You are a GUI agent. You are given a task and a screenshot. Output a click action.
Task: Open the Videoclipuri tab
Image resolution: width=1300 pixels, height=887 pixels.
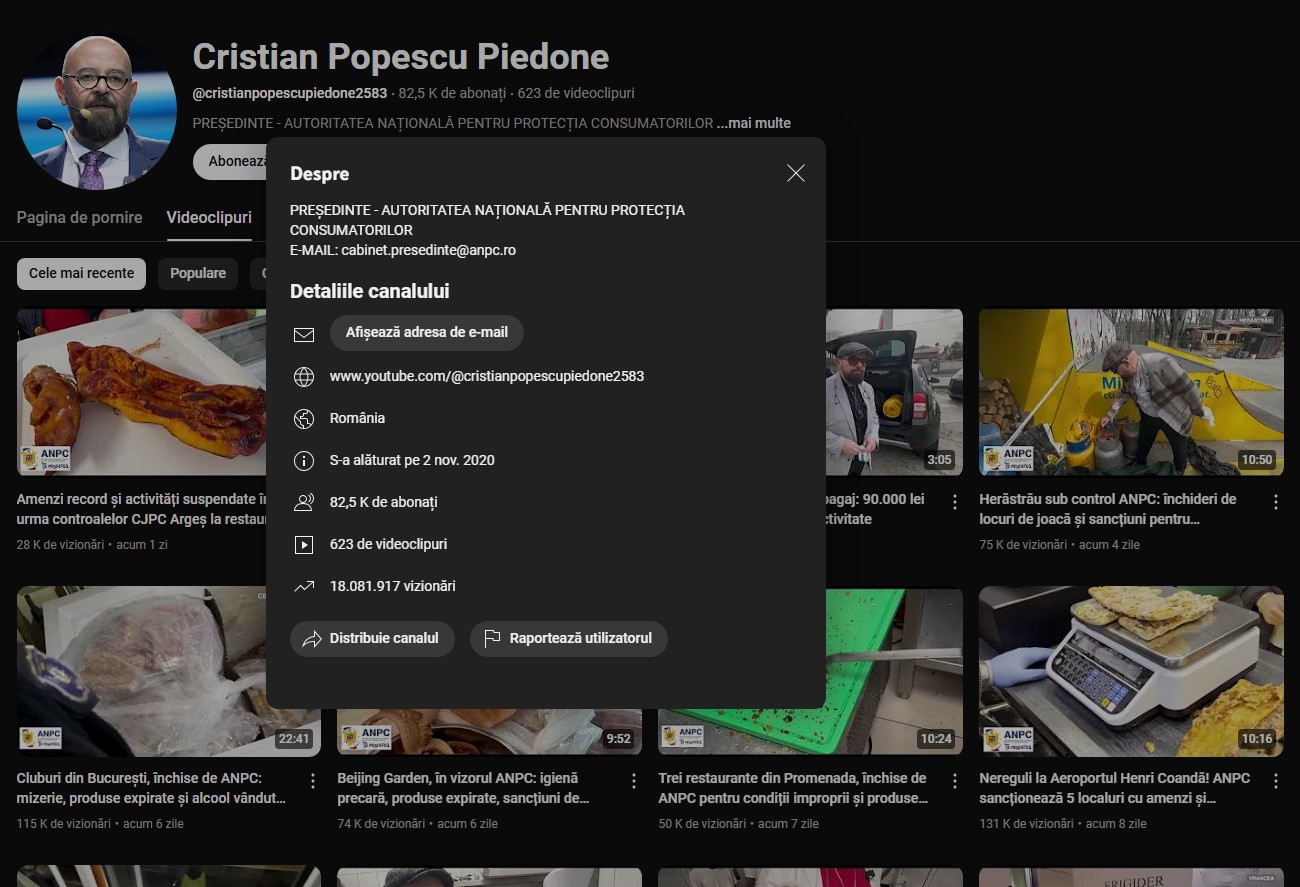pos(209,218)
